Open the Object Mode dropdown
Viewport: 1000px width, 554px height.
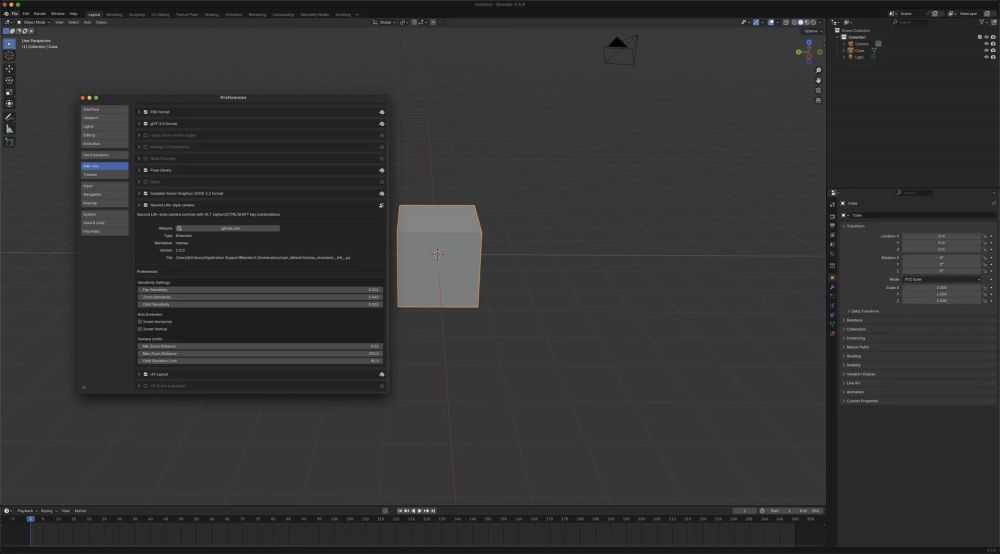(33, 22)
